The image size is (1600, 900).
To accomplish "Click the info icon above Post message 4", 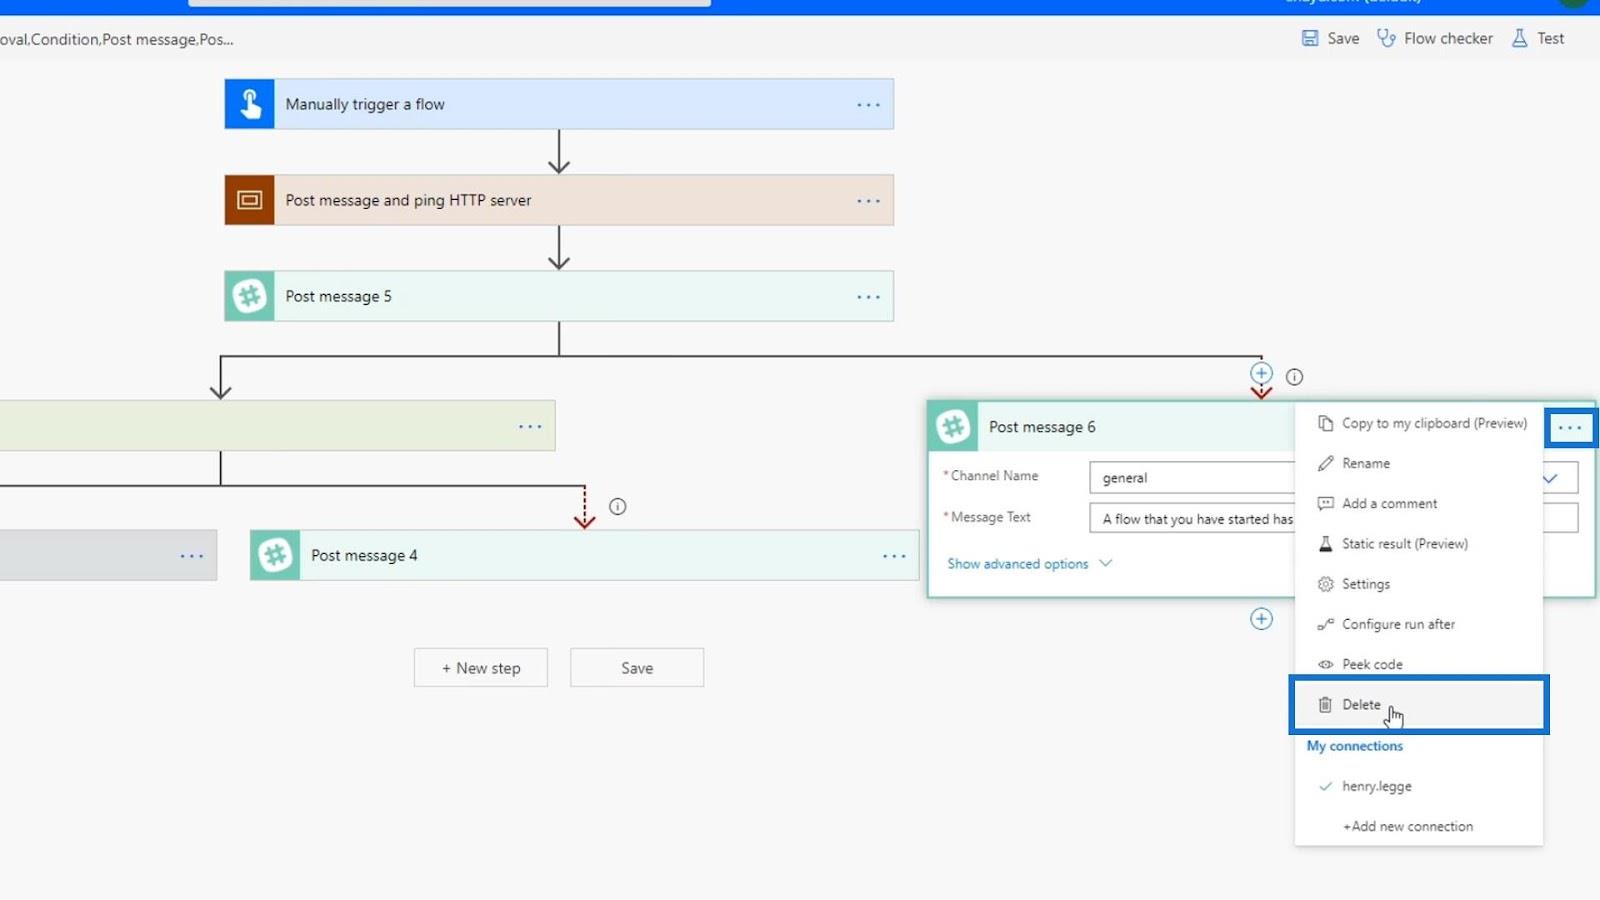I will click(x=618, y=507).
